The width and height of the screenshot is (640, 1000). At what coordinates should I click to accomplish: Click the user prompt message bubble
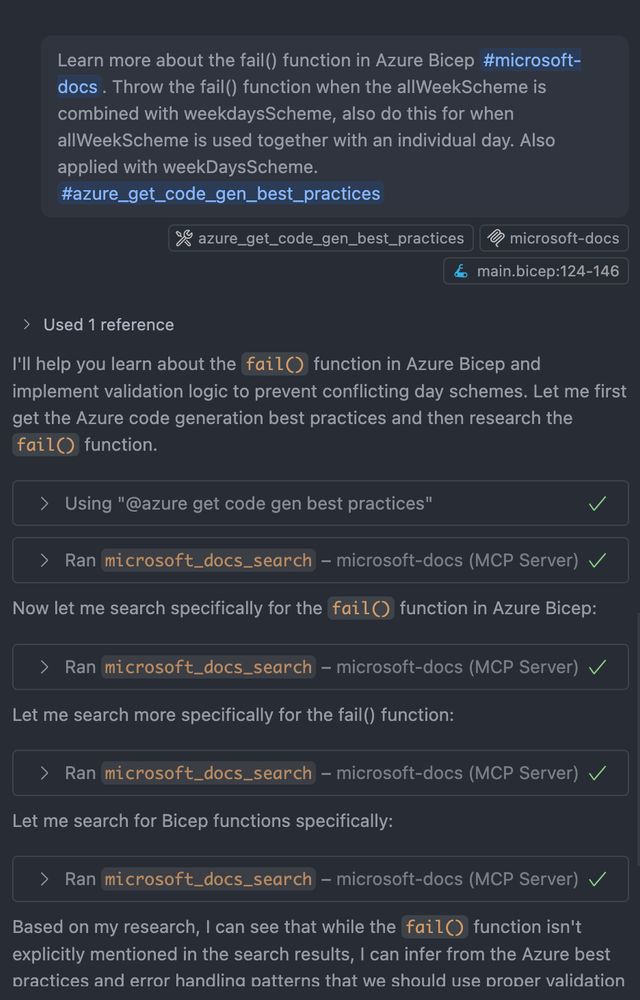click(335, 126)
